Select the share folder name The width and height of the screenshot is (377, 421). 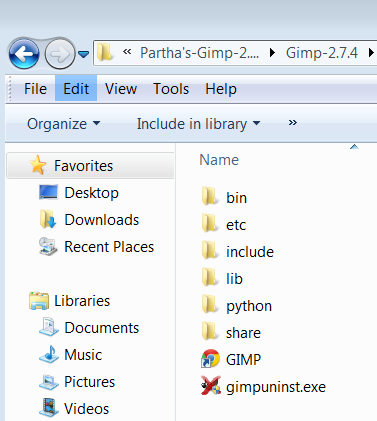click(243, 333)
